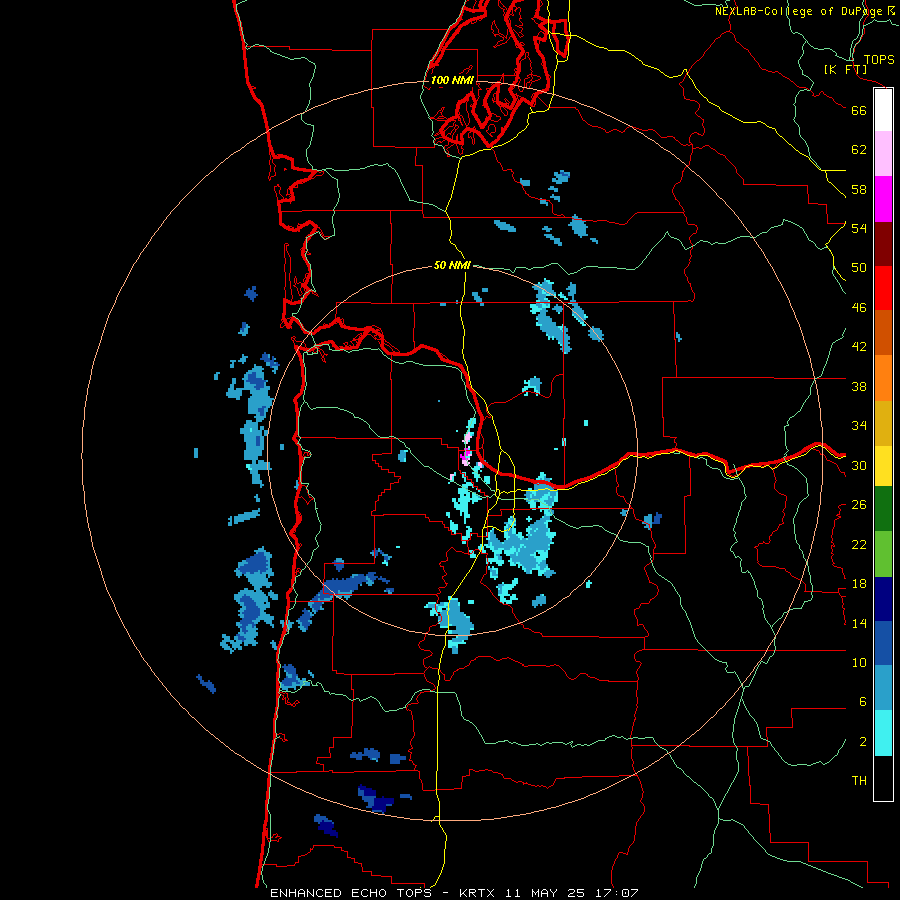Click the KRTX station identifier in caption
The image size is (900, 900).
click(x=479, y=893)
